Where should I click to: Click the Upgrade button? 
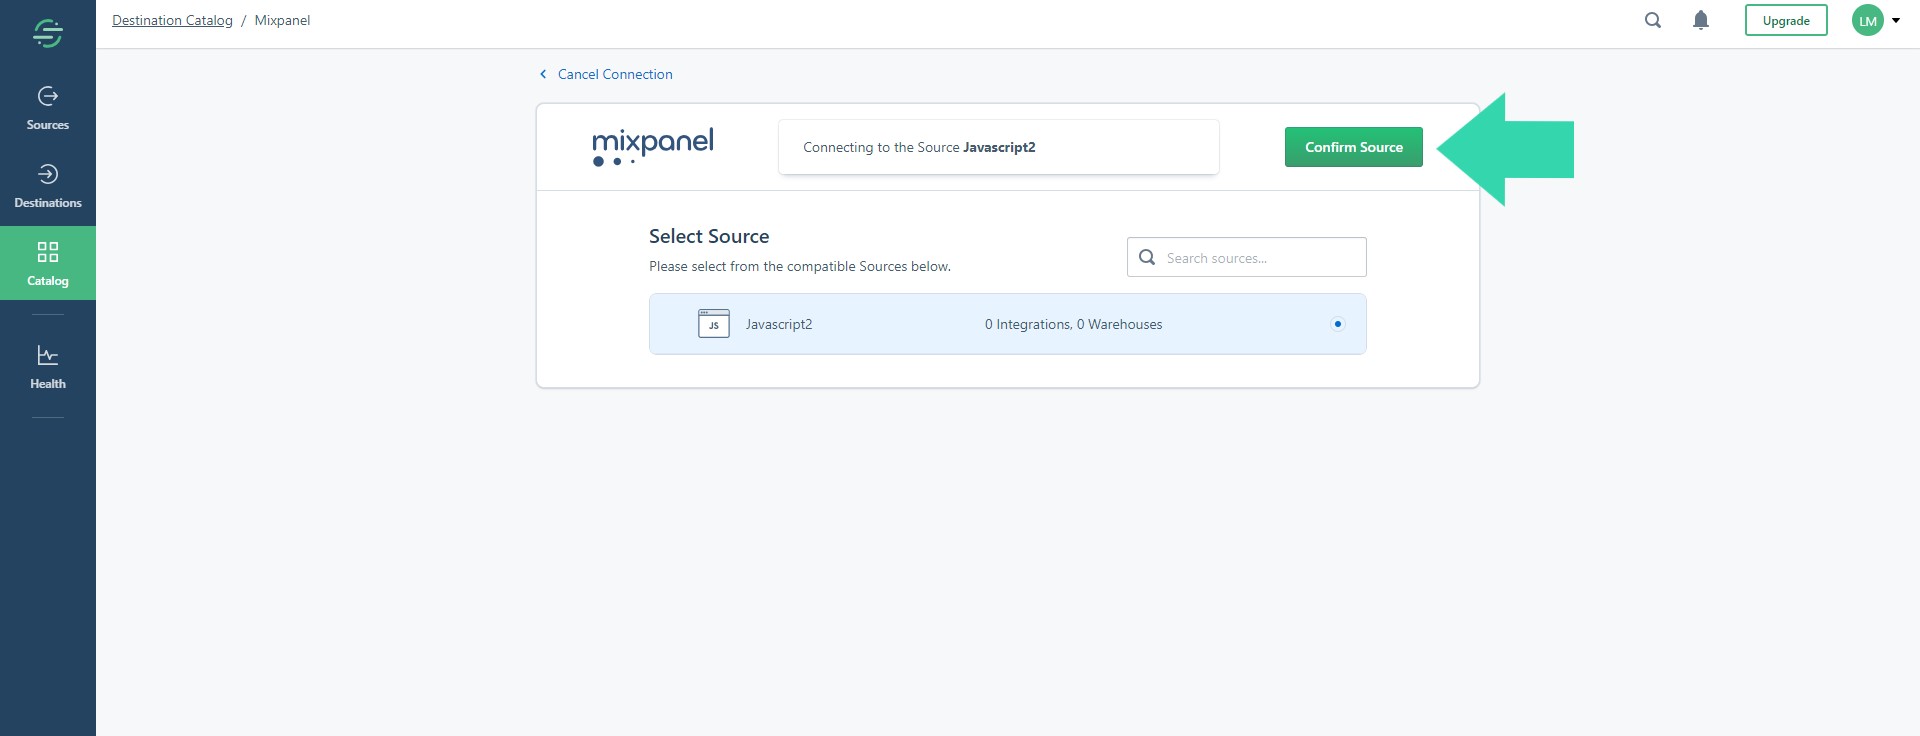(x=1786, y=20)
